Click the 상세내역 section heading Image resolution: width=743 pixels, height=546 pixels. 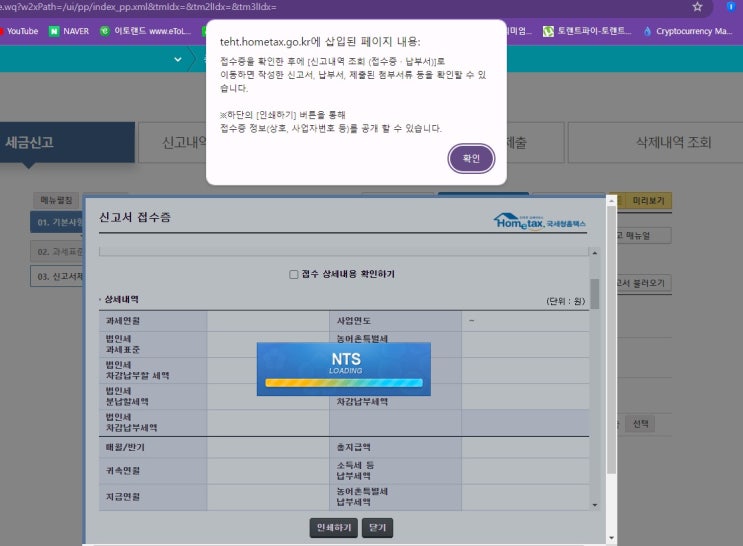pyautogui.click(x=121, y=300)
